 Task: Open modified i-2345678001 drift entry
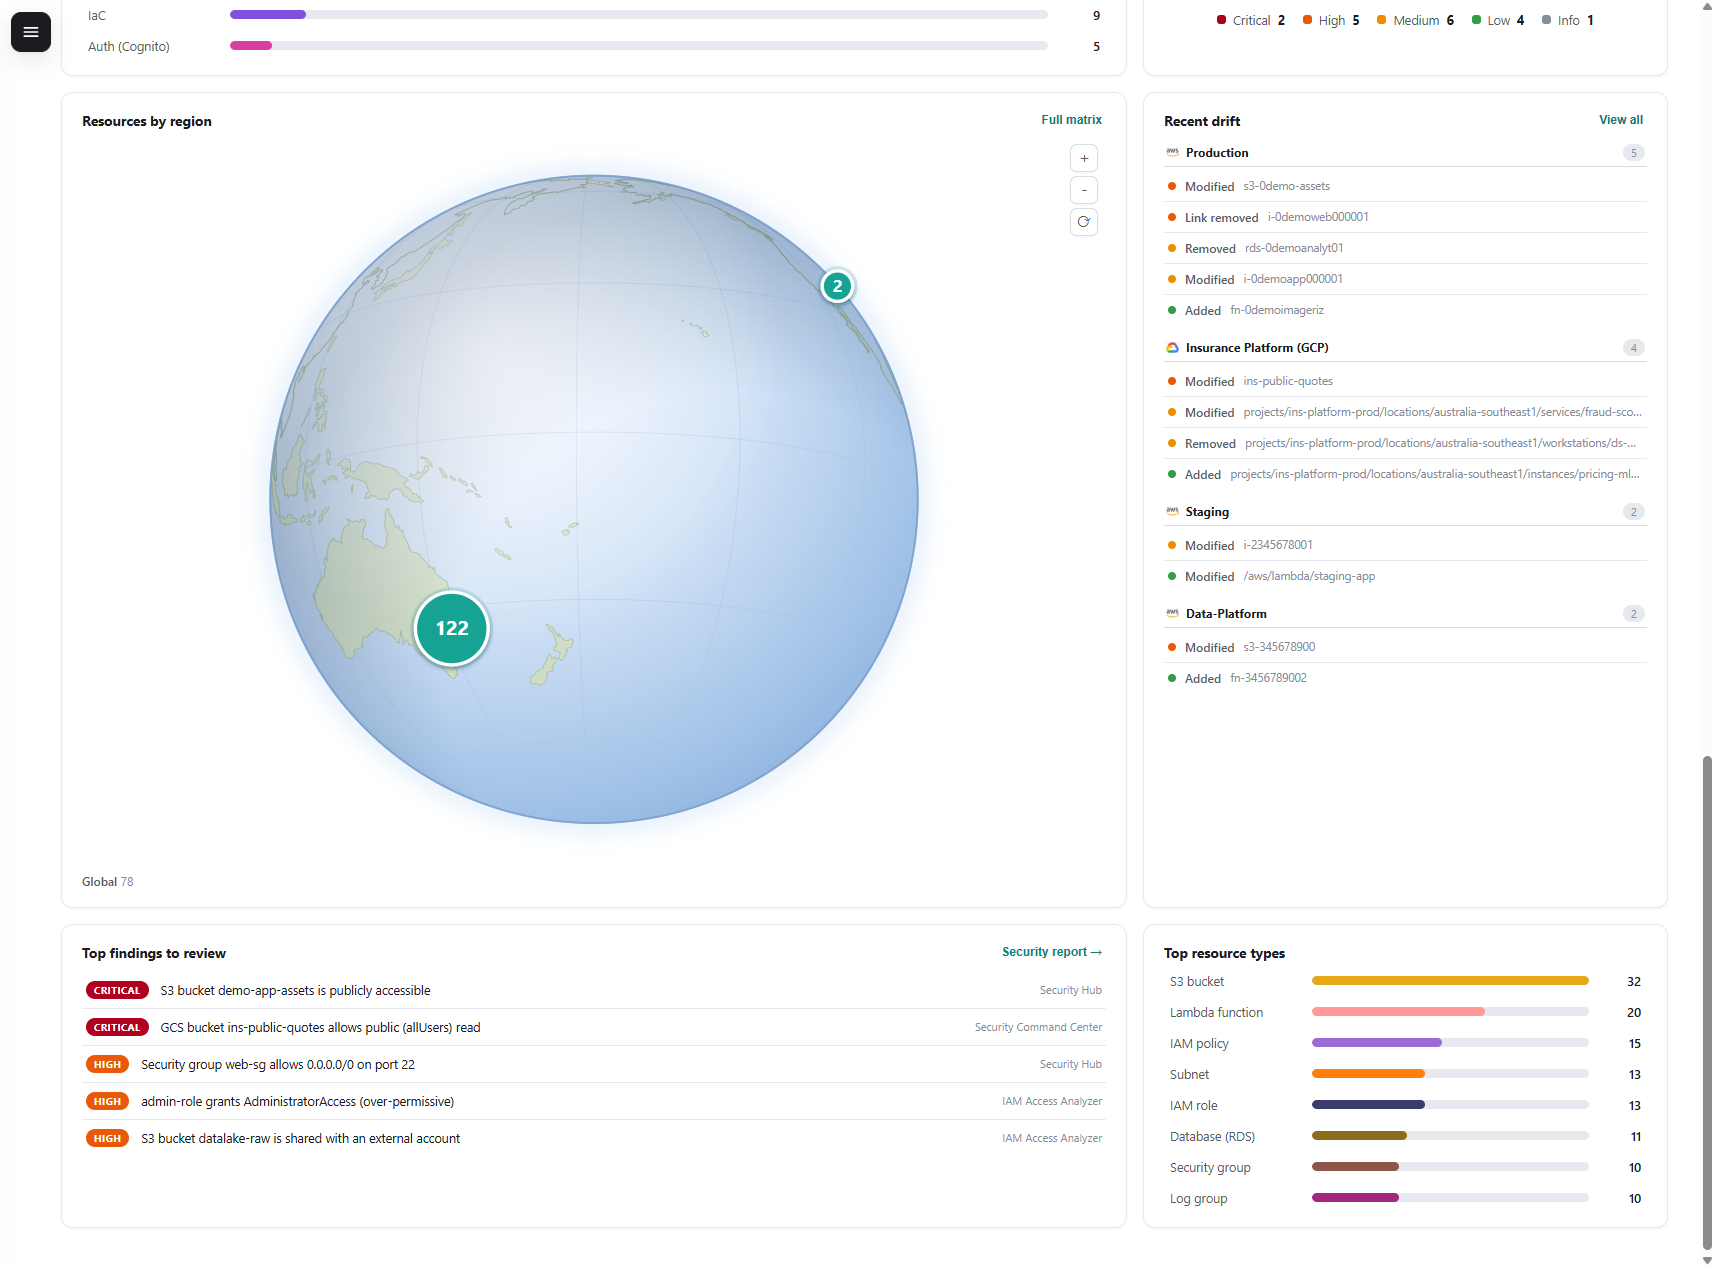pyautogui.click(x=1405, y=546)
